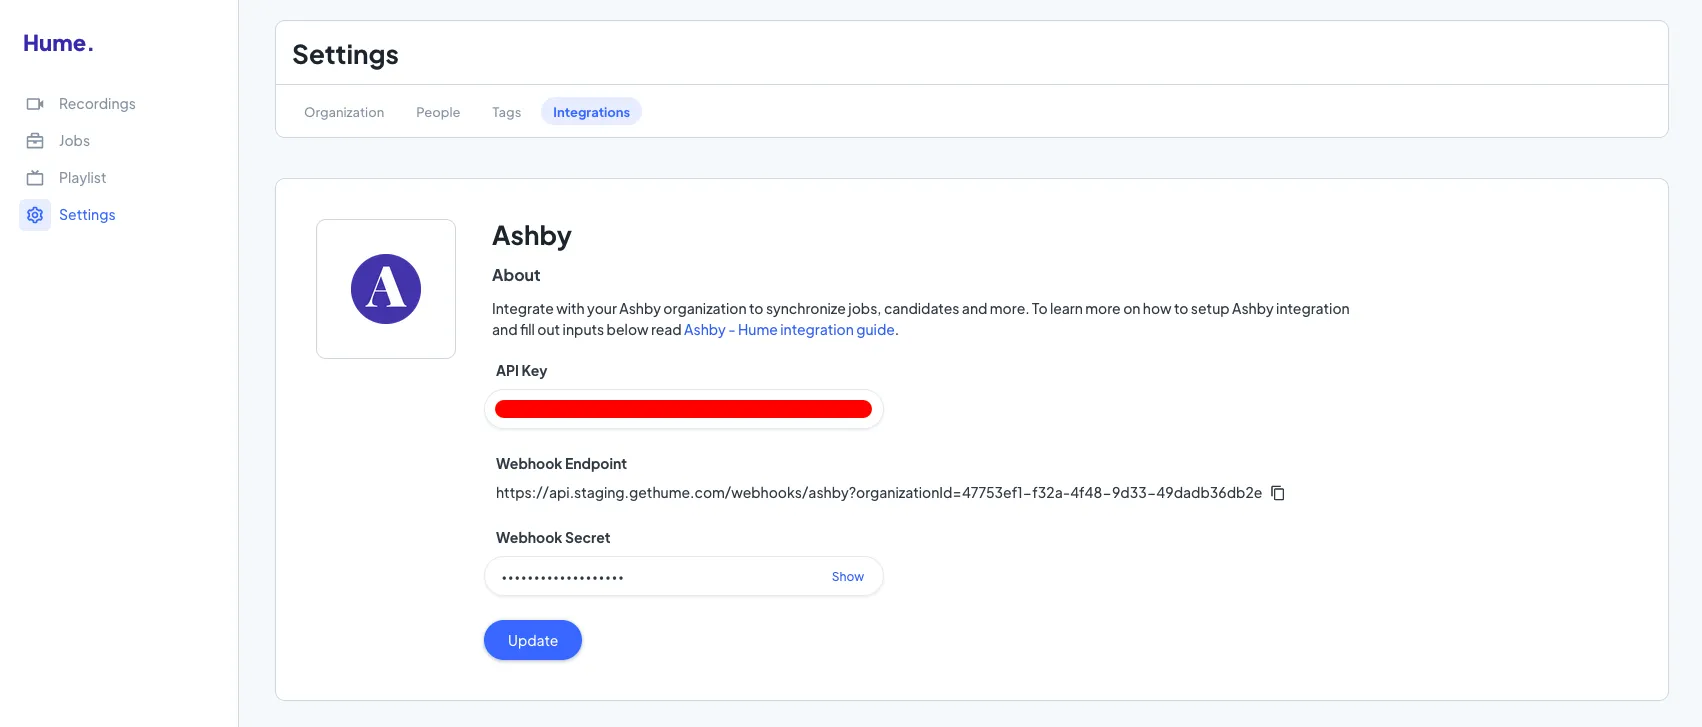Click the Update button
The height and width of the screenshot is (727, 1702).
pyautogui.click(x=533, y=640)
